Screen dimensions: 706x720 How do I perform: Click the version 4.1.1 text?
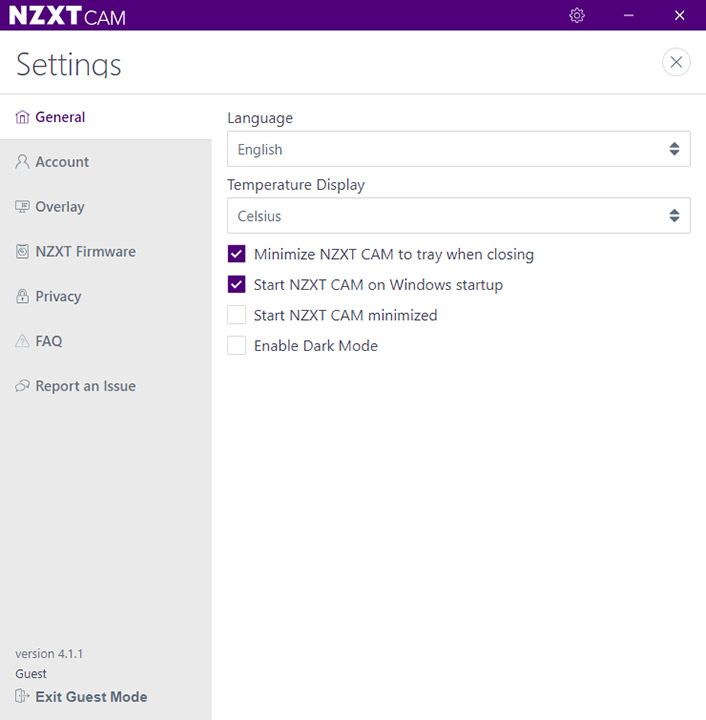tap(49, 653)
